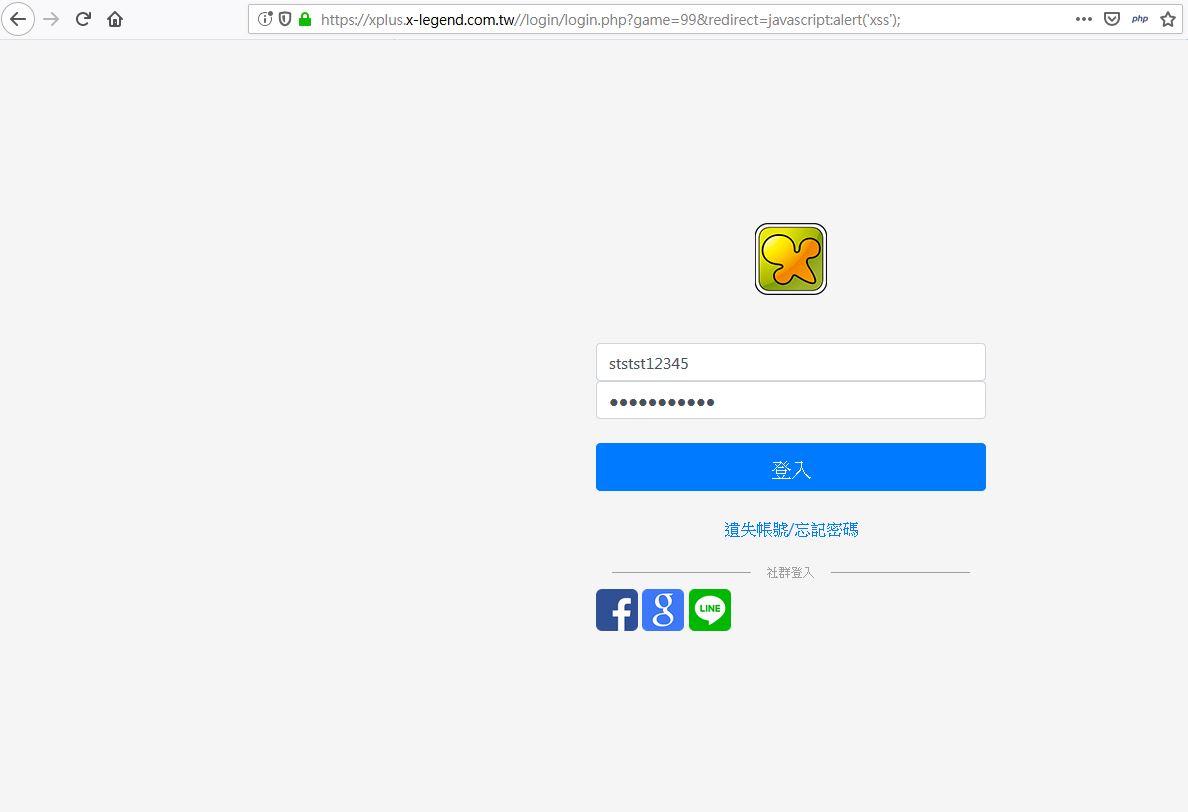
Task: Open page actions three-dots menu
Action: pyautogui.click(x=1083, y=19)
